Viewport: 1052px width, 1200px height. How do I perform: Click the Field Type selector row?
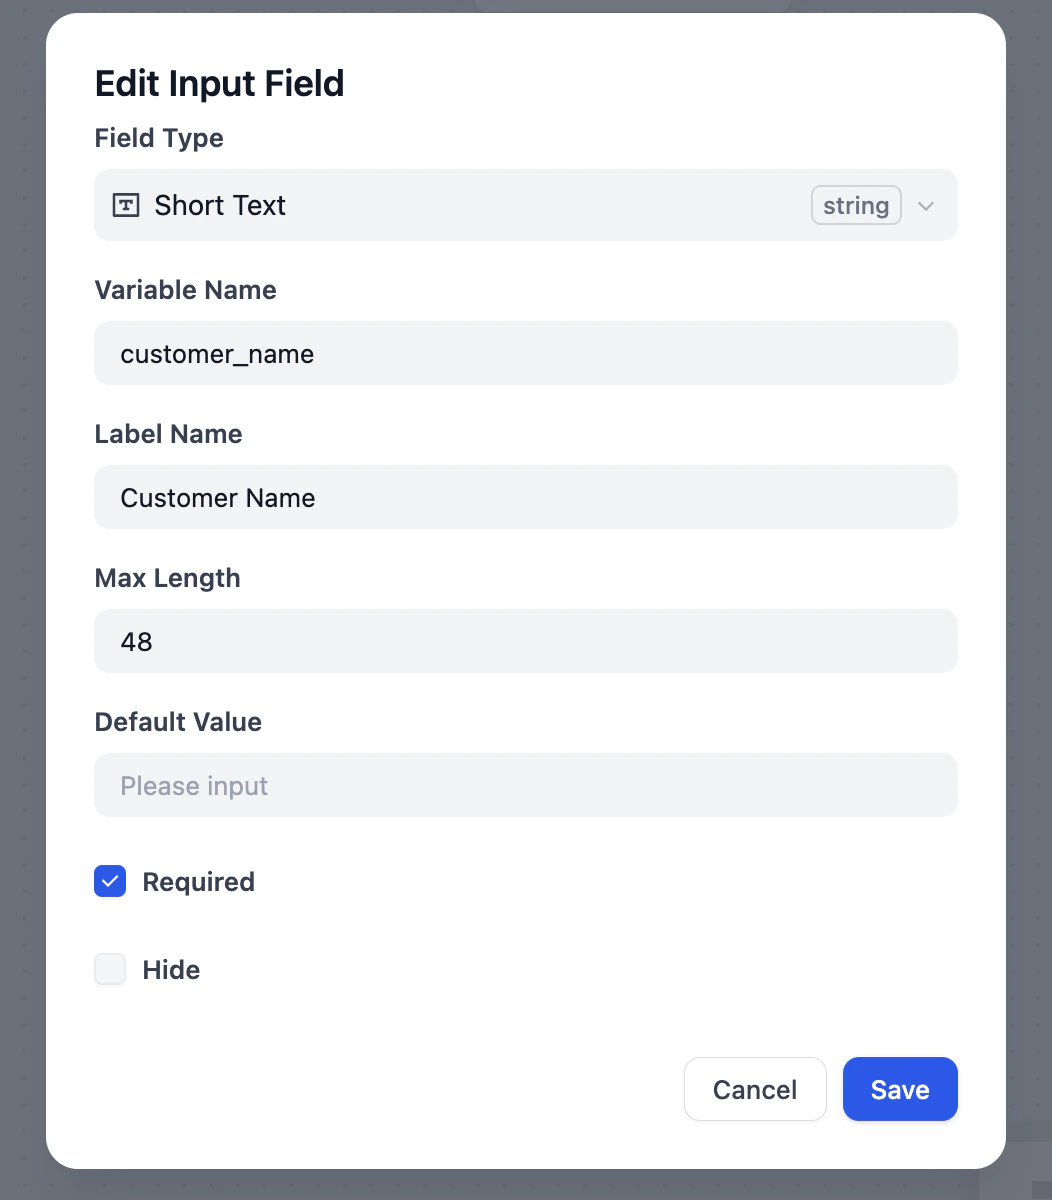[500, 205]
